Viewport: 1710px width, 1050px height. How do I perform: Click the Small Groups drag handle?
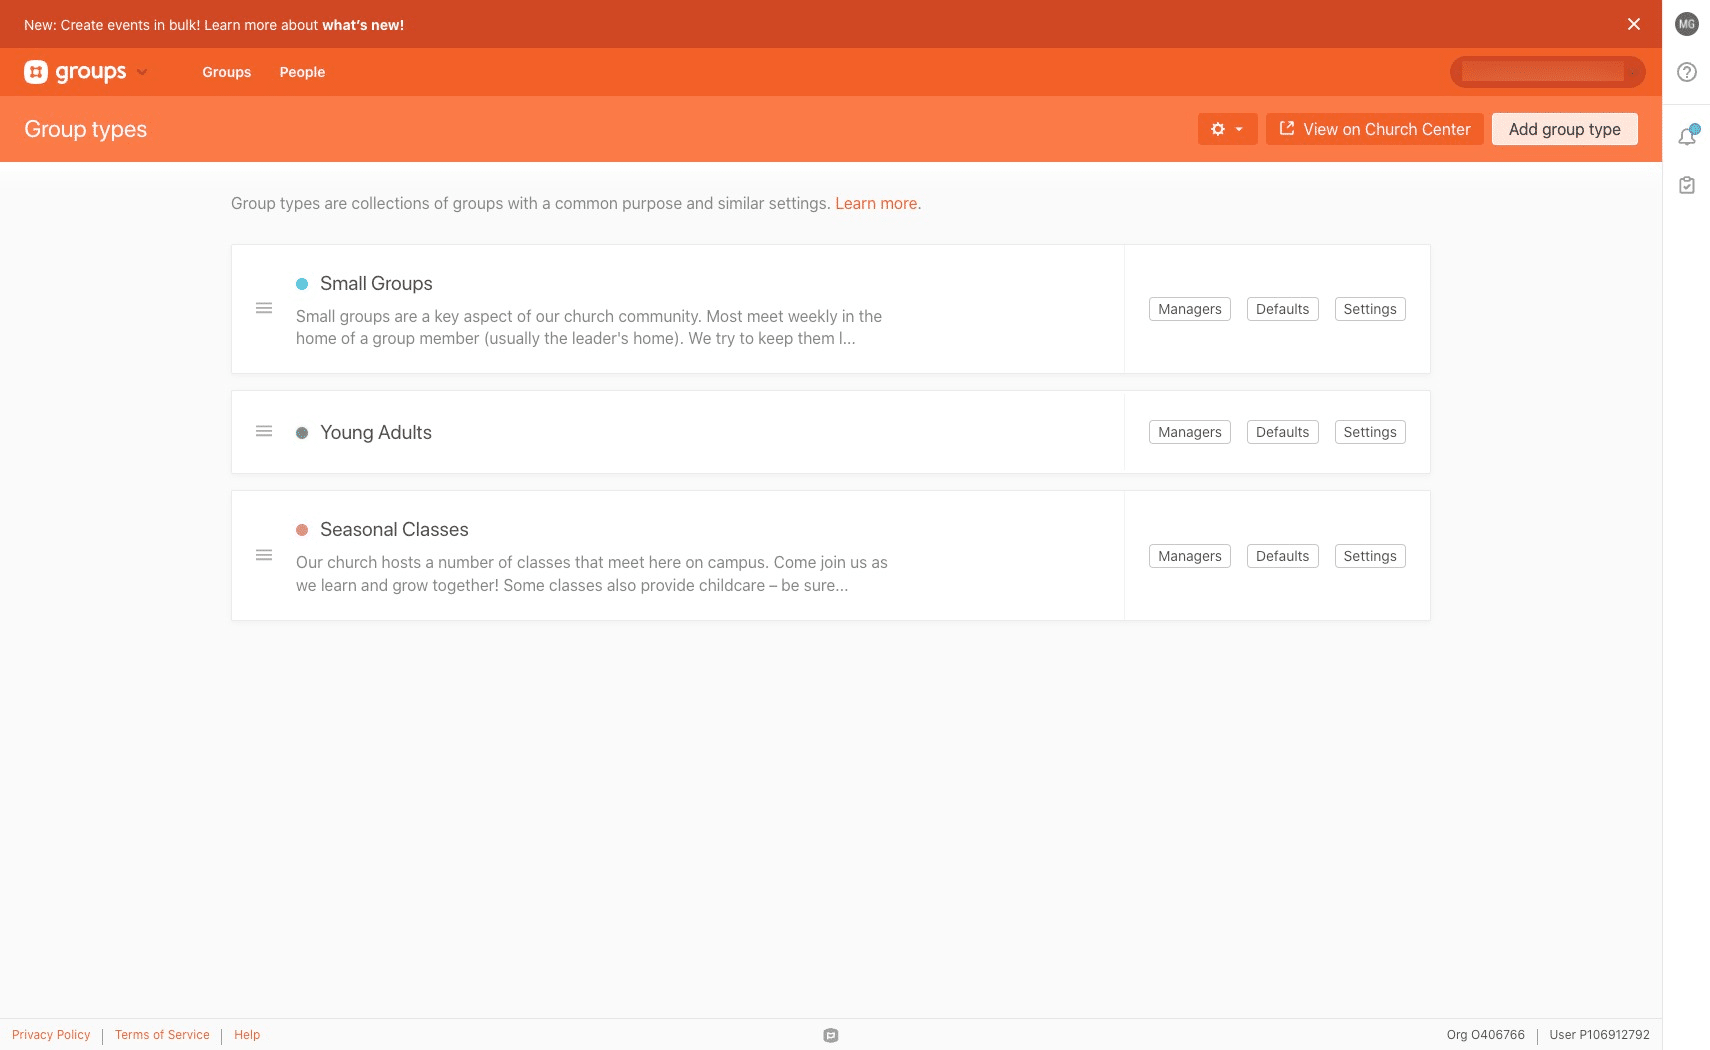(x=264, y=308)
